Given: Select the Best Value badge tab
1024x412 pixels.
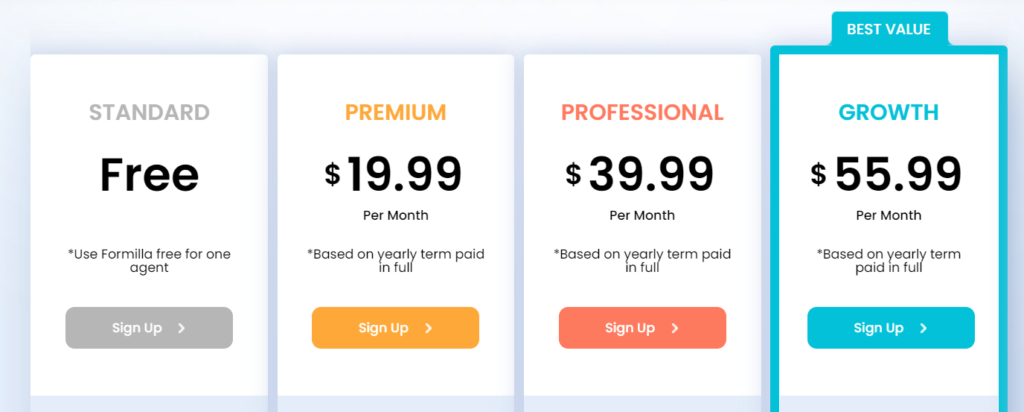Looking at the screenshot, I should tap(889, 29).
